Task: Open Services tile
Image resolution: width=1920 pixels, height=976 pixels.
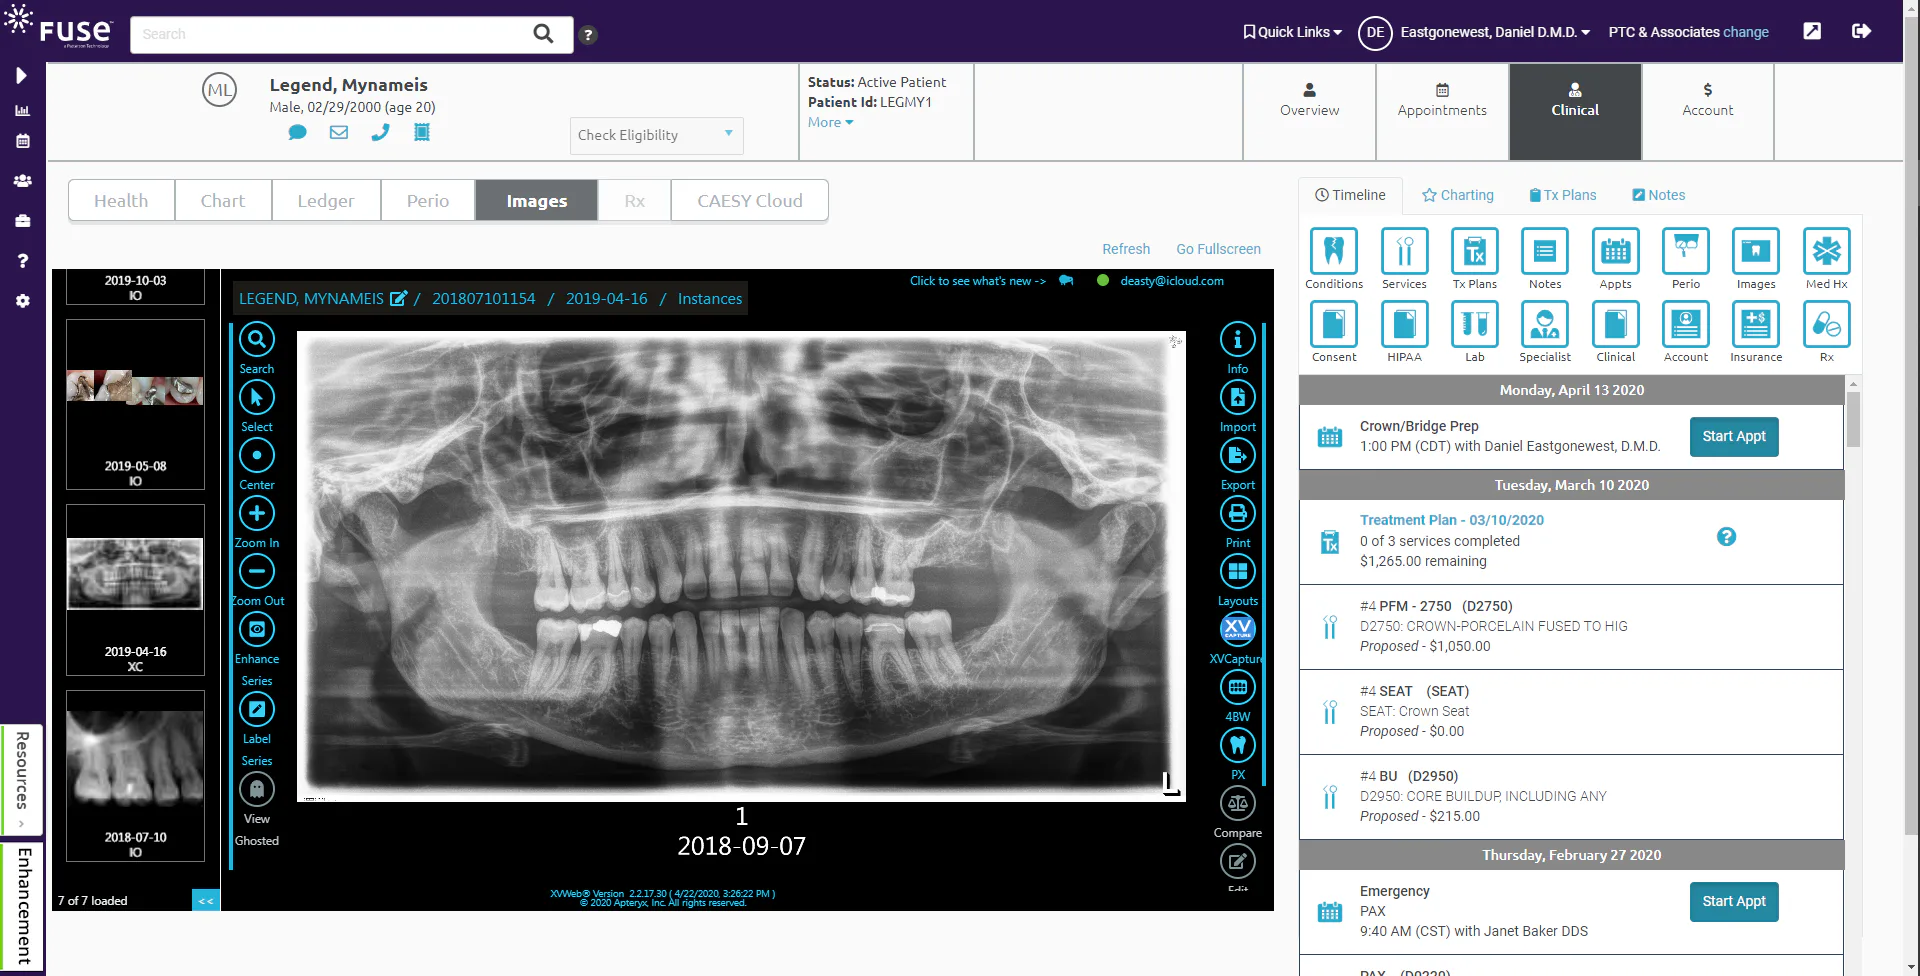Action: pos(1404,251)
